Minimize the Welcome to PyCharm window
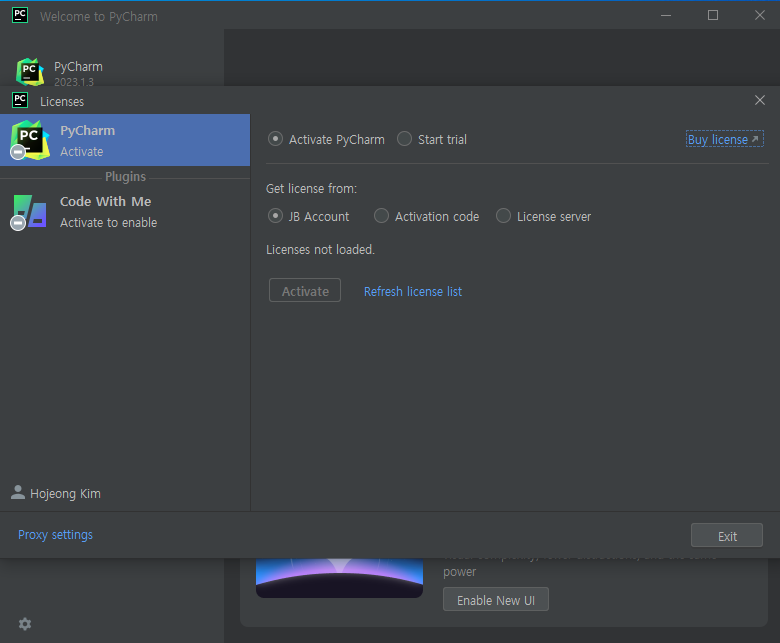 (666, 15)
